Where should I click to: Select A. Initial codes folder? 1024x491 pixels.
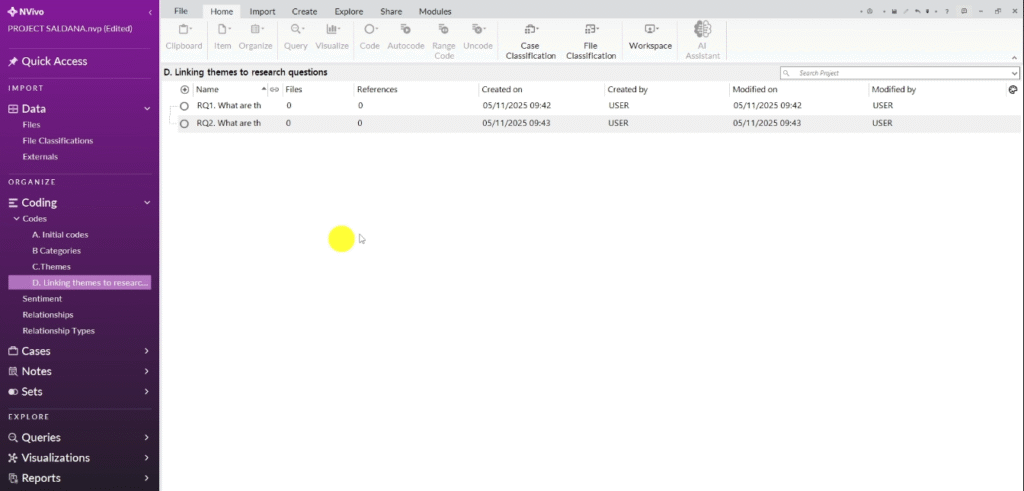click(60, 235)
